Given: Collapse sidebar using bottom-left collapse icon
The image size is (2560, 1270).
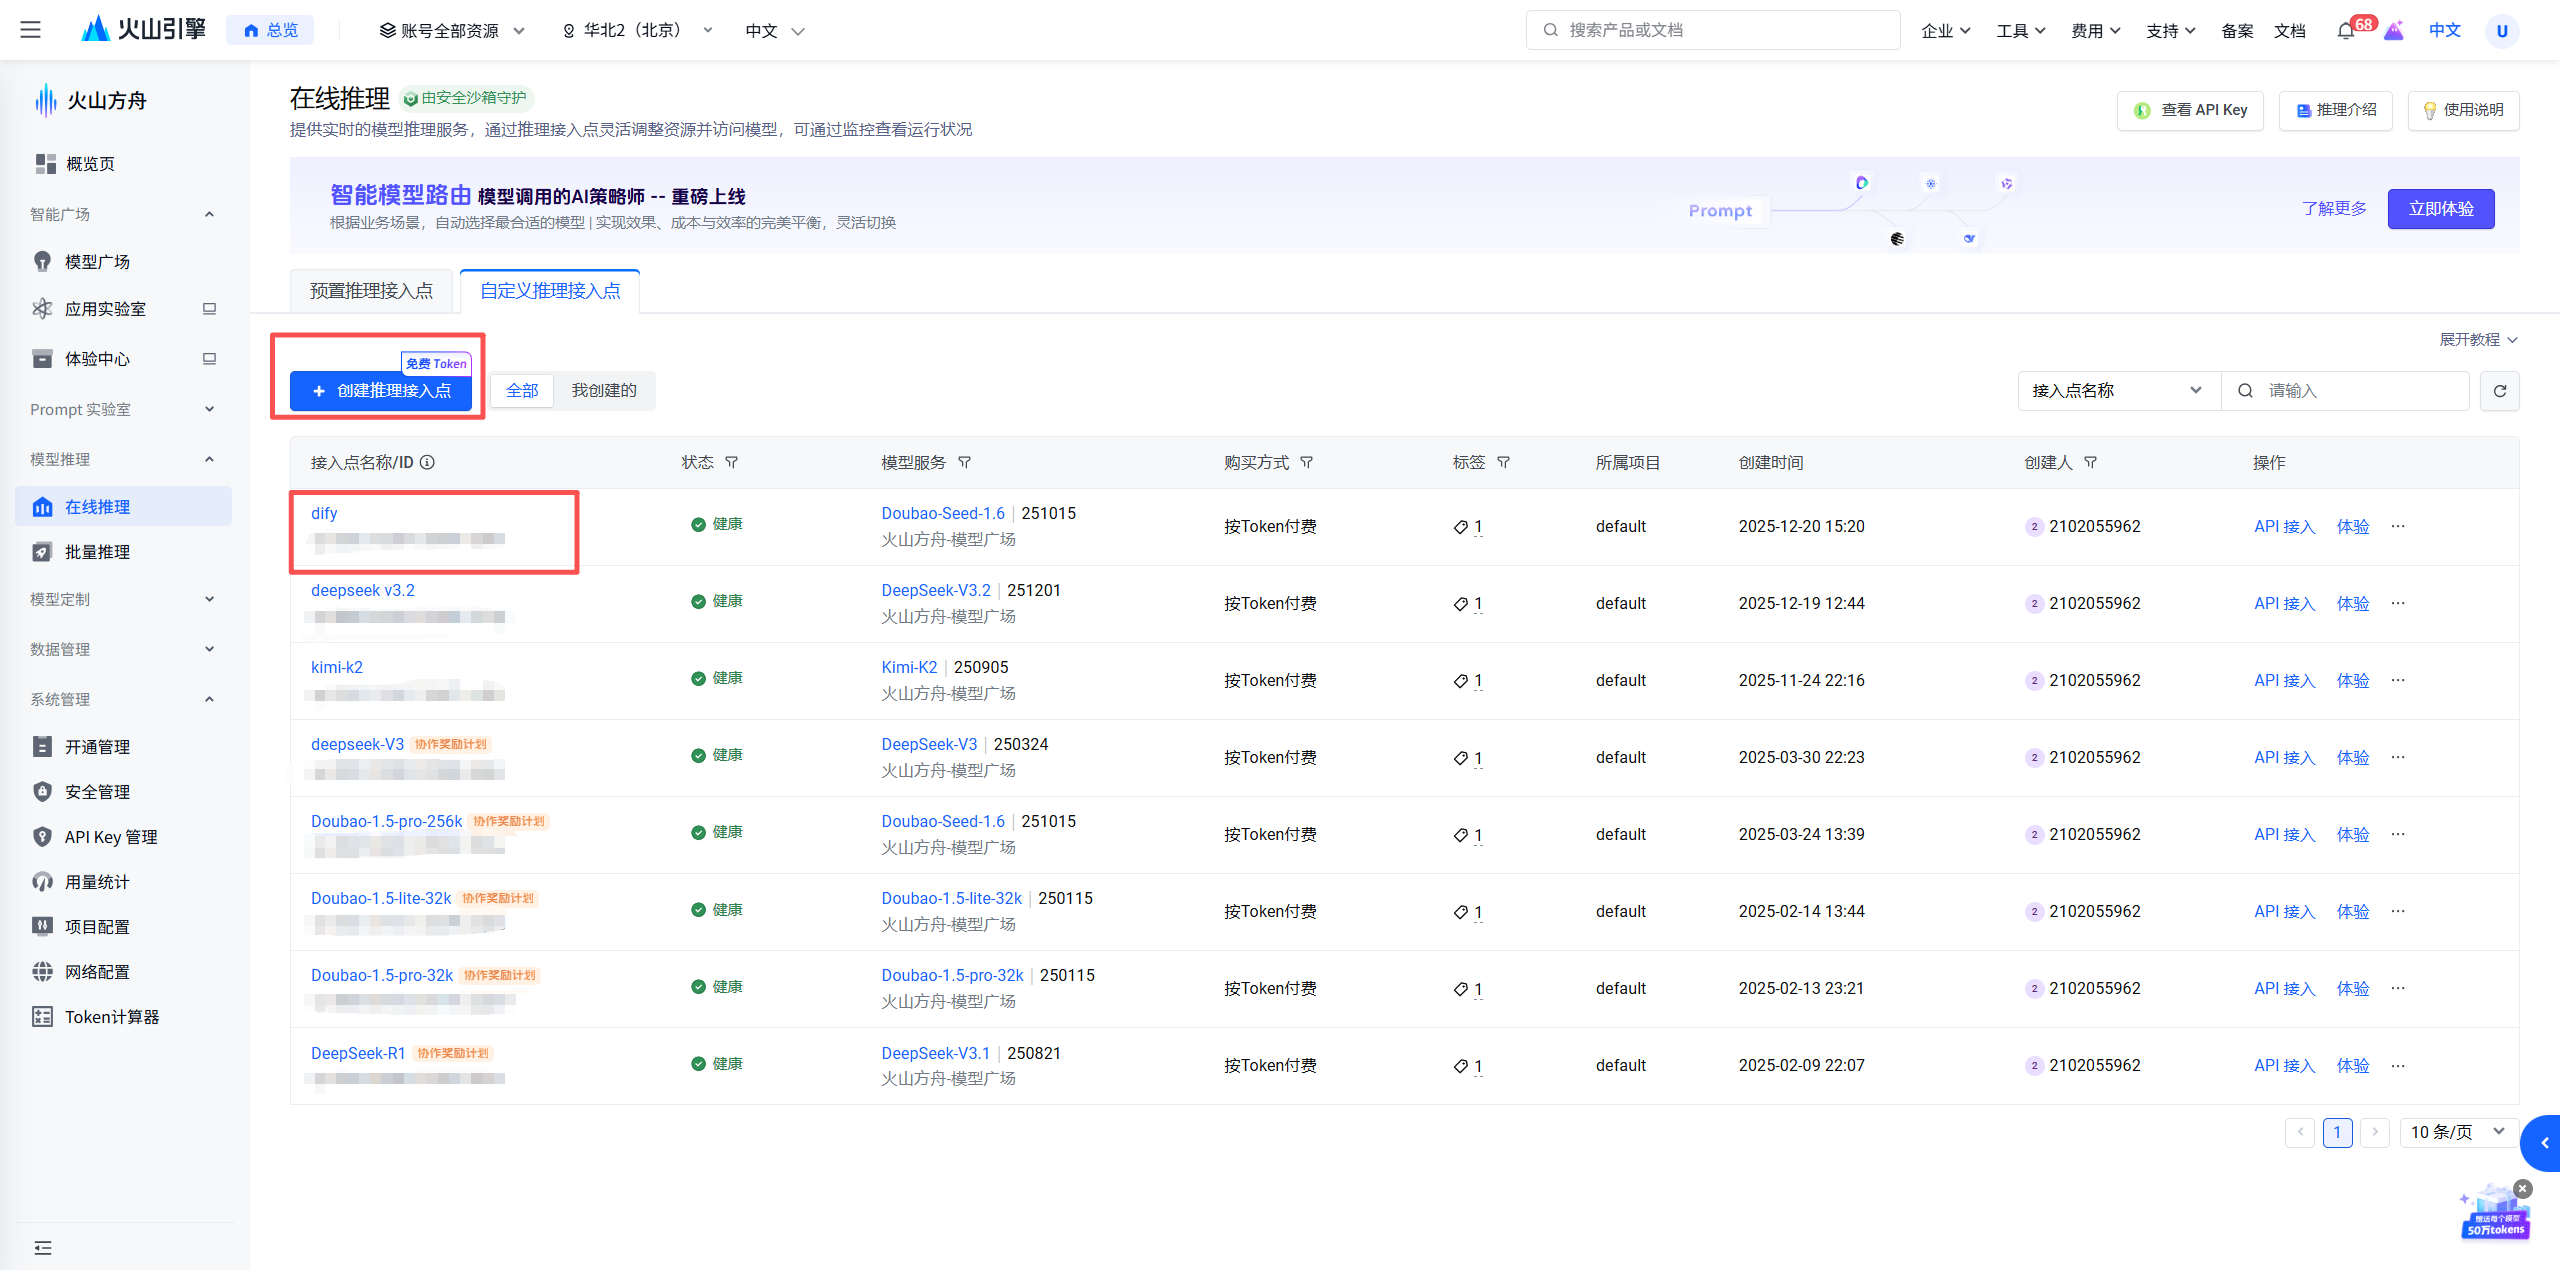Looking at the screenshot, I should point(42,1247).
